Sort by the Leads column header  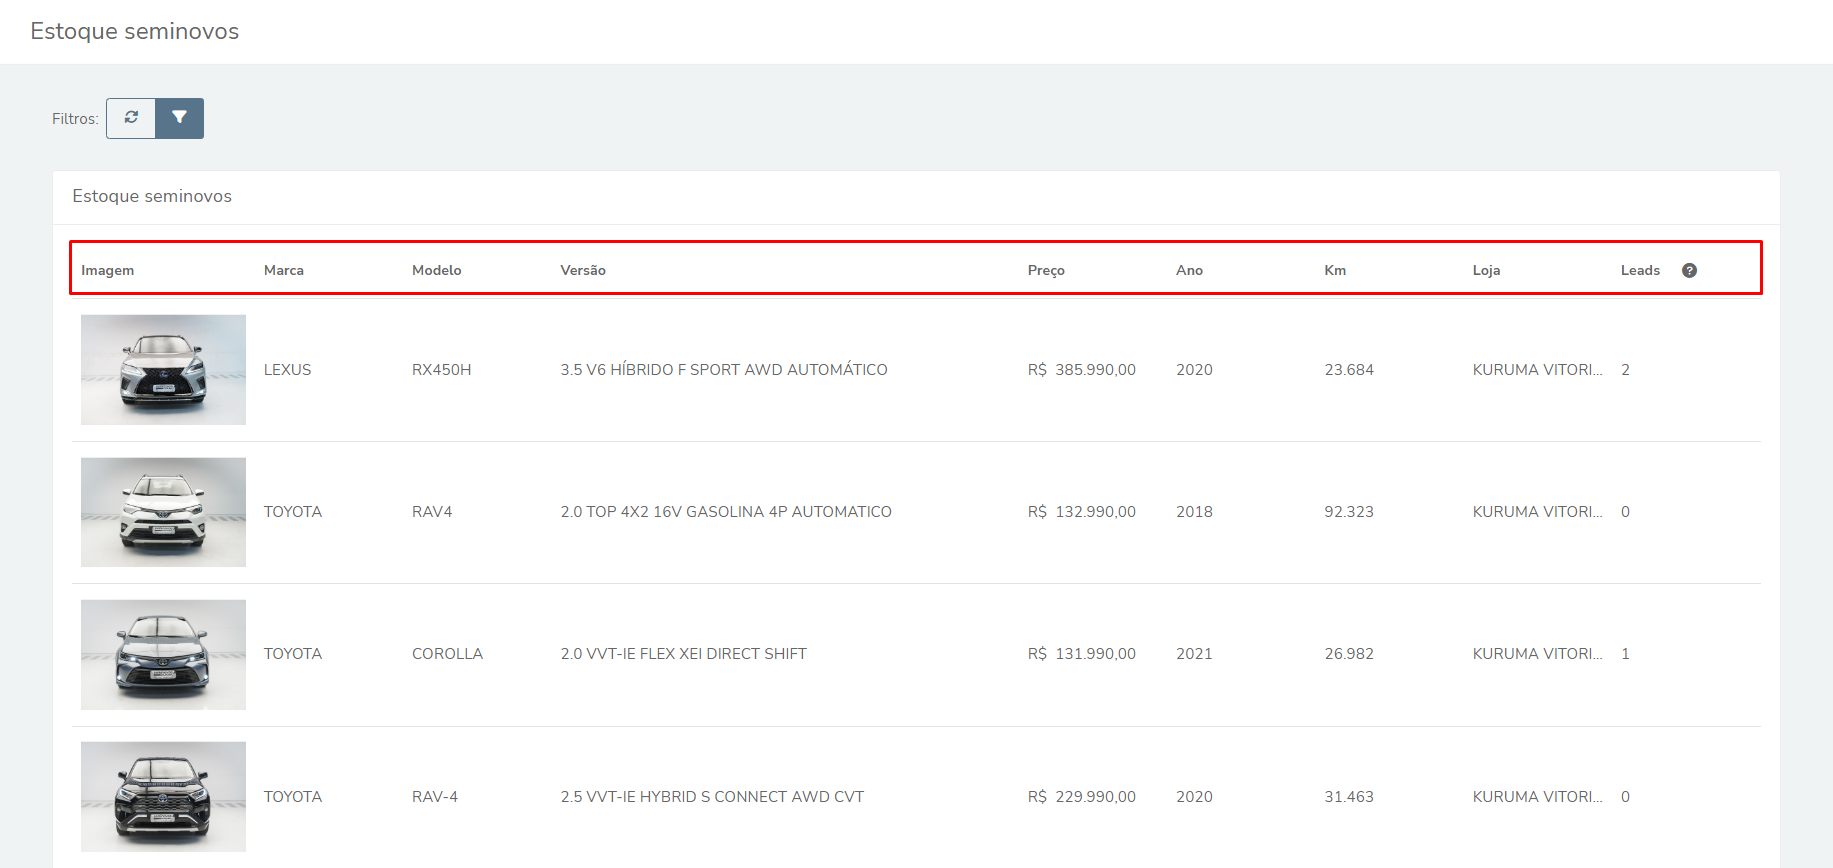[x=1640, y=270]
